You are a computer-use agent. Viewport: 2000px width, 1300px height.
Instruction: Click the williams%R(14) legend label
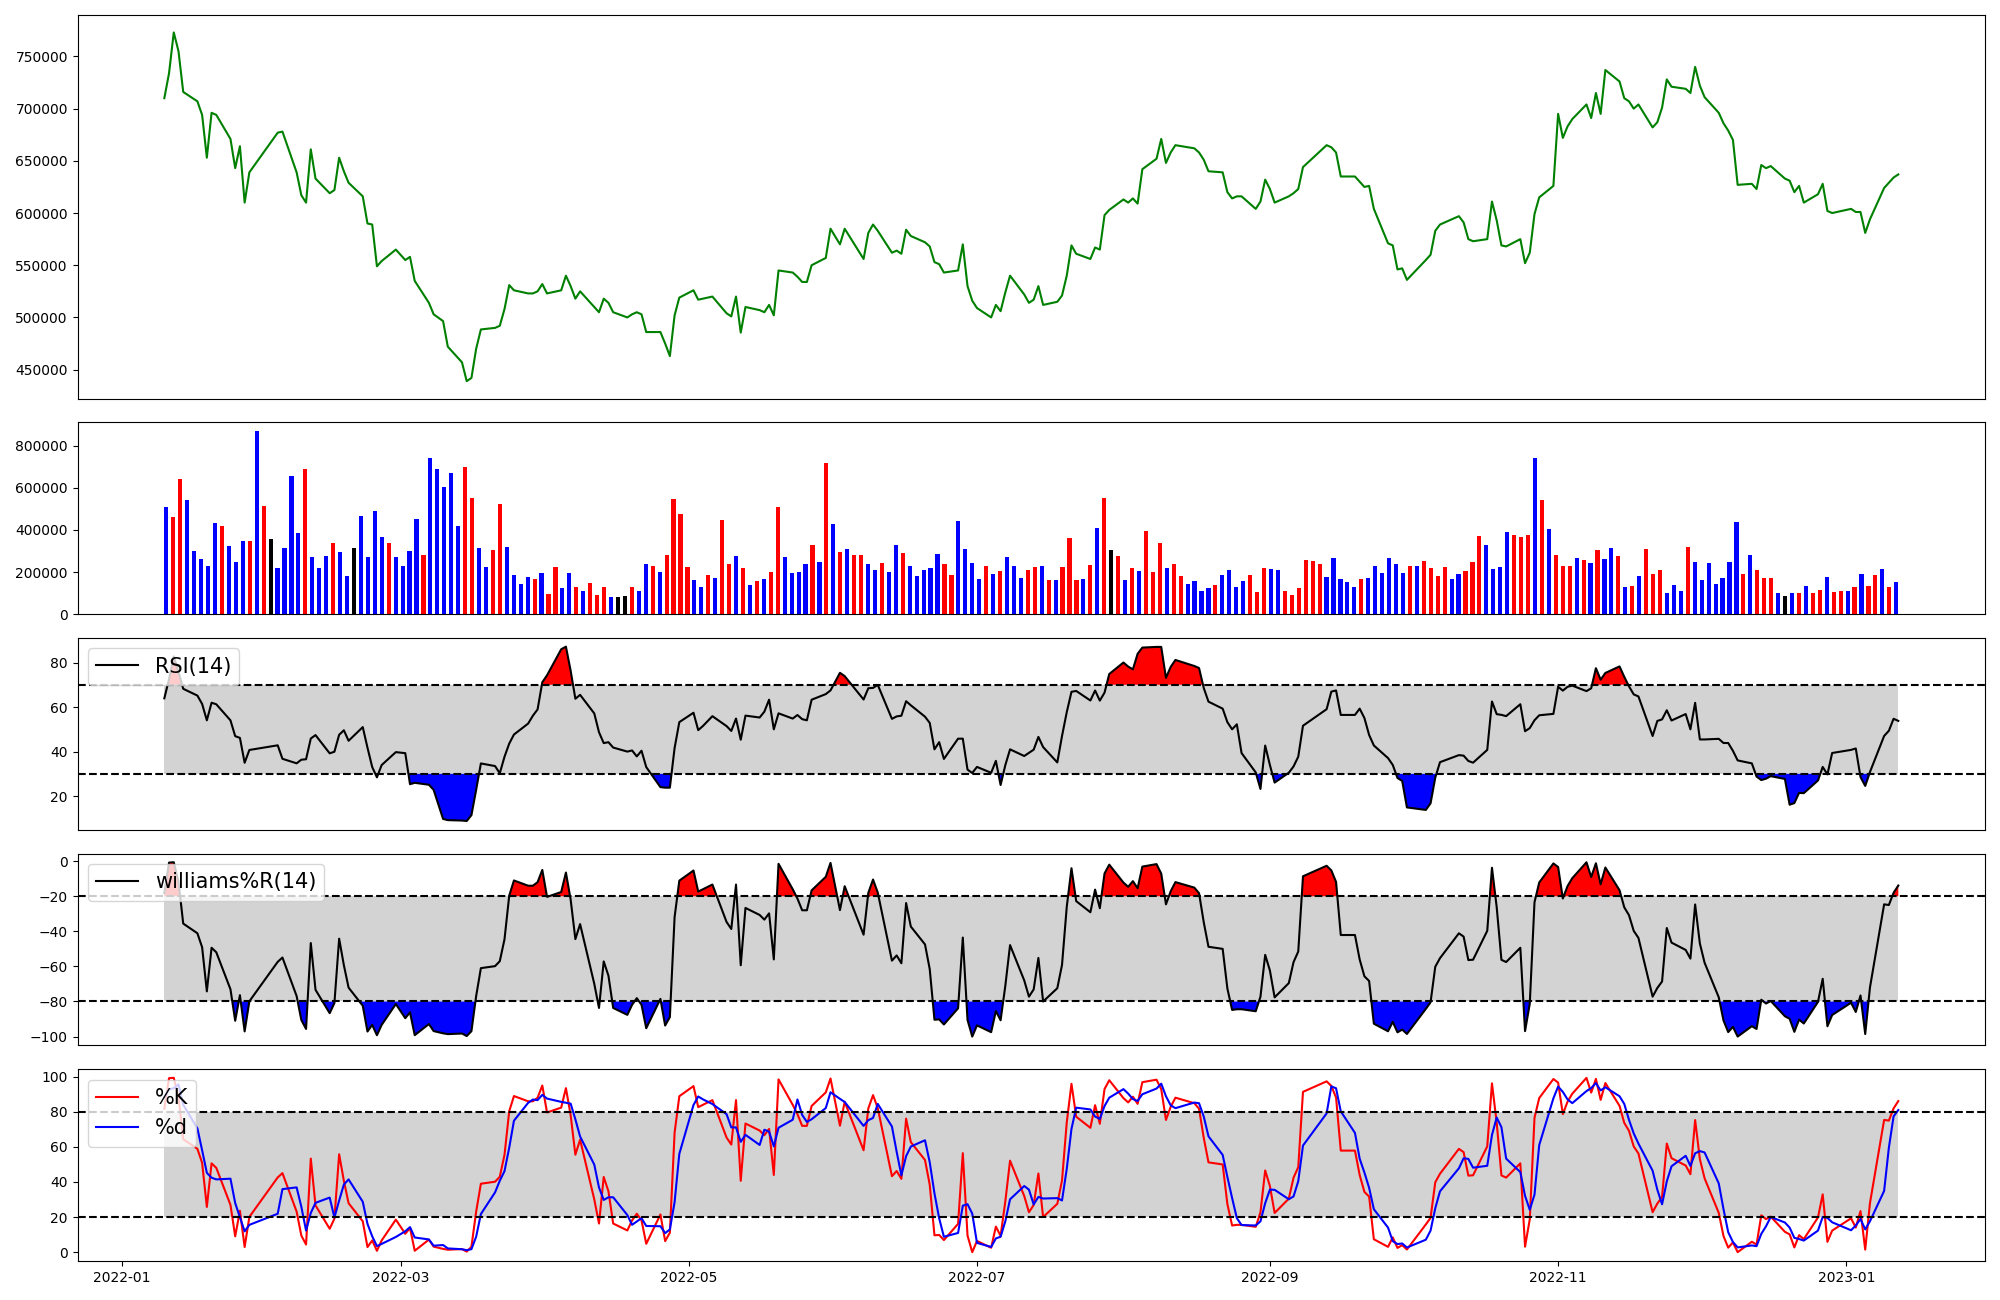click(235, 881)
